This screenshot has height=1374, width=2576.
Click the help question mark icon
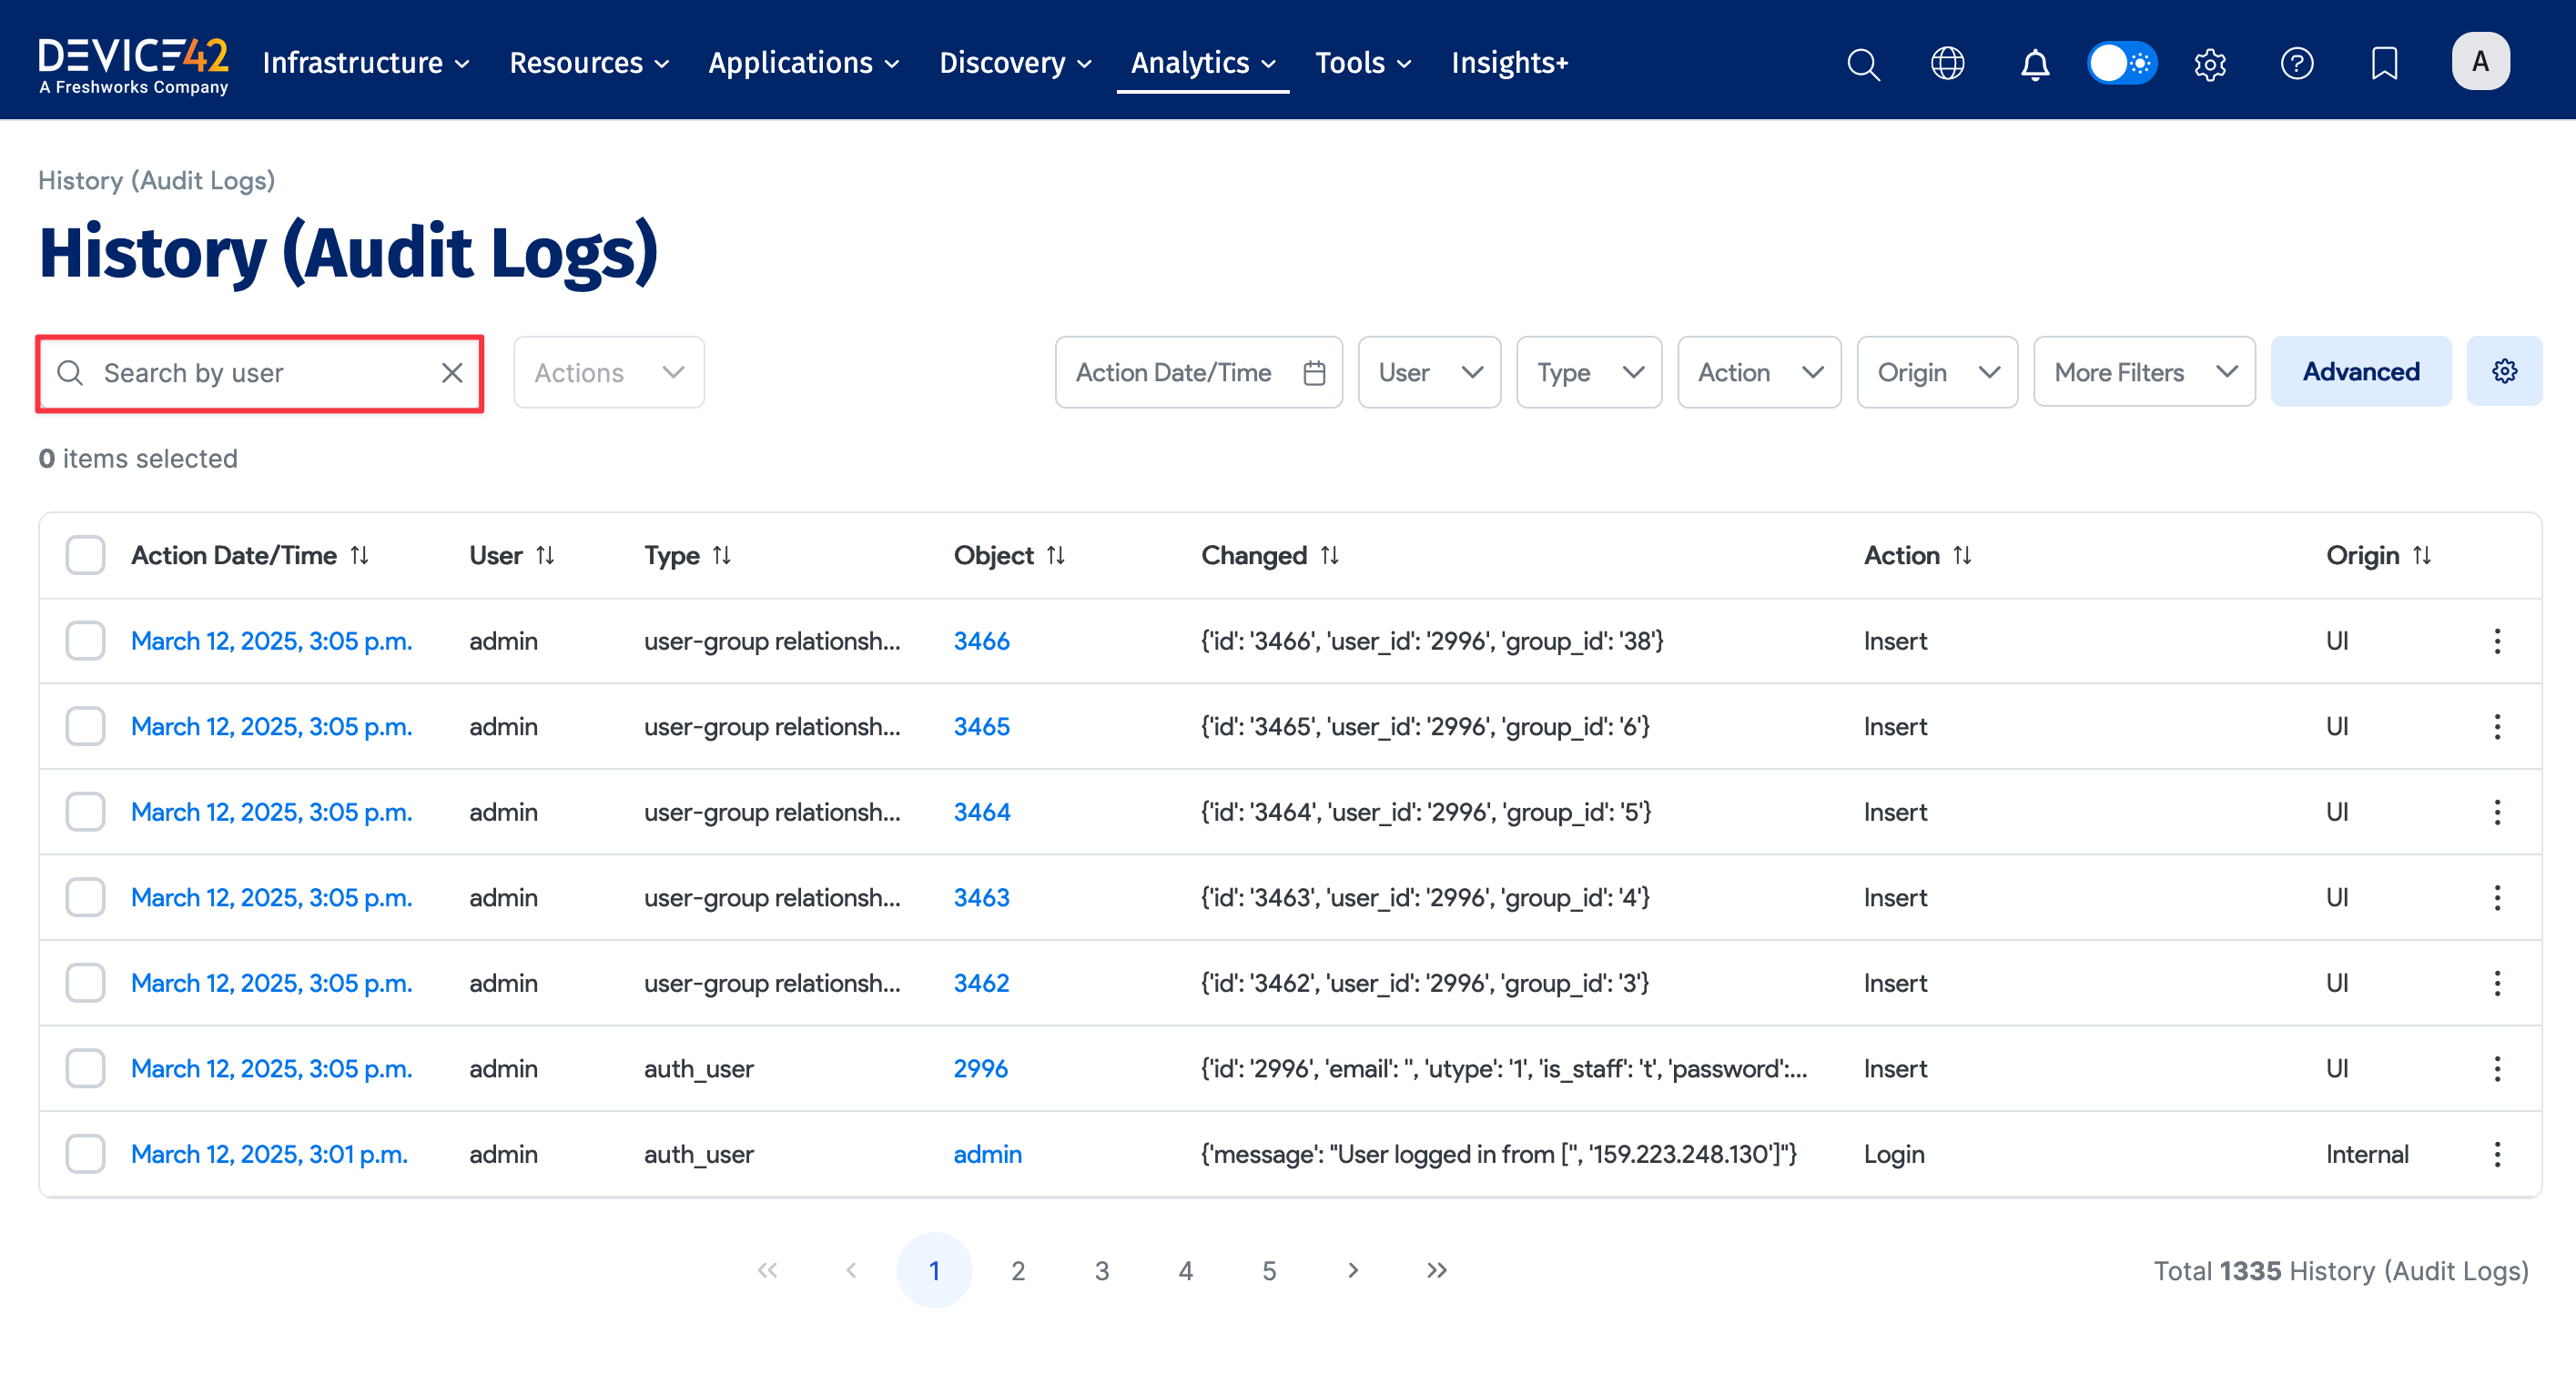coord(2296,64)
